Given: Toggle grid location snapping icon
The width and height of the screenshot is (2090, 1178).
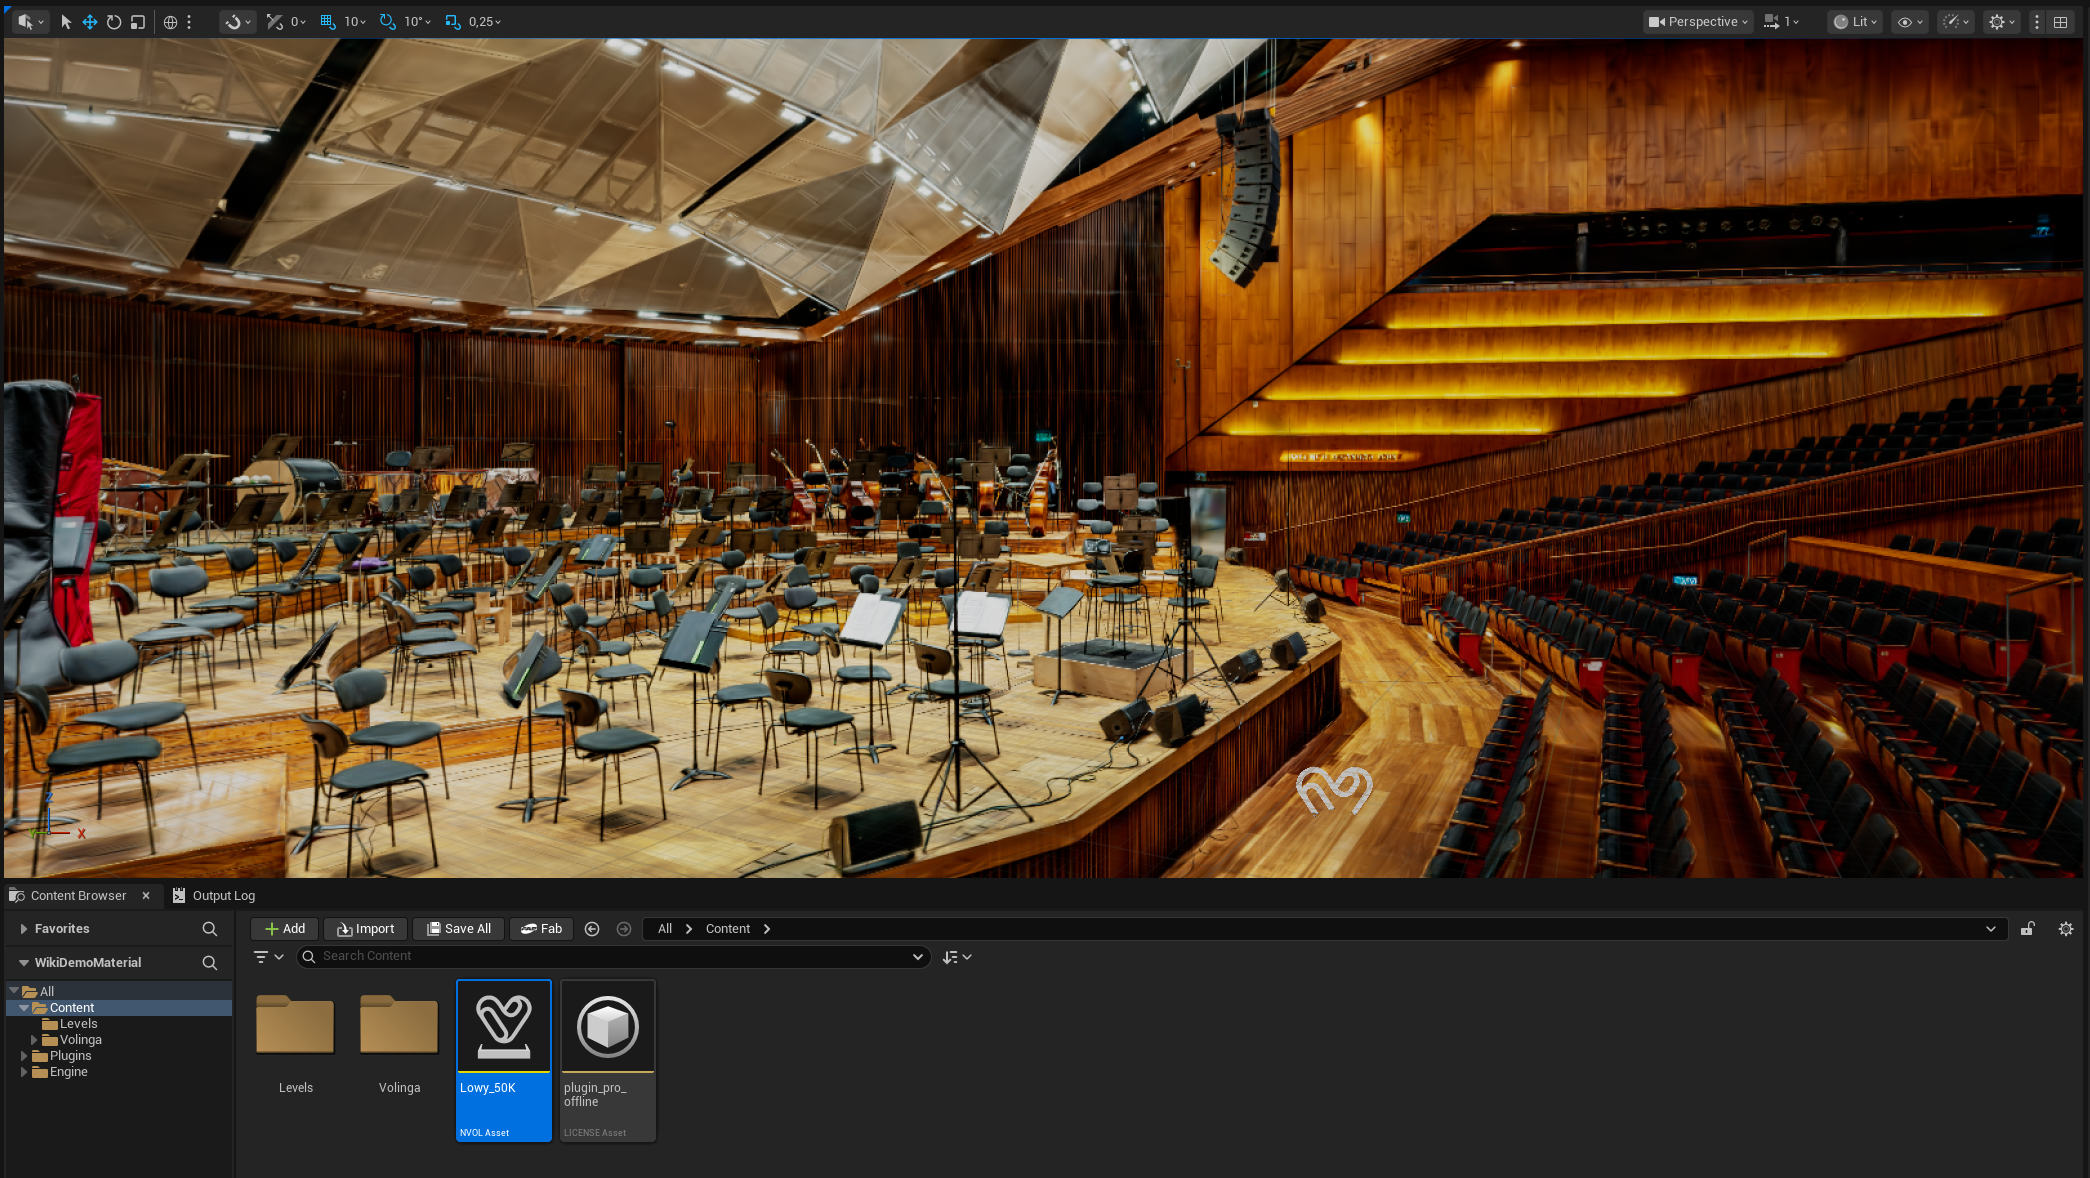Looking at the screenshot, I should pos(328,22).
